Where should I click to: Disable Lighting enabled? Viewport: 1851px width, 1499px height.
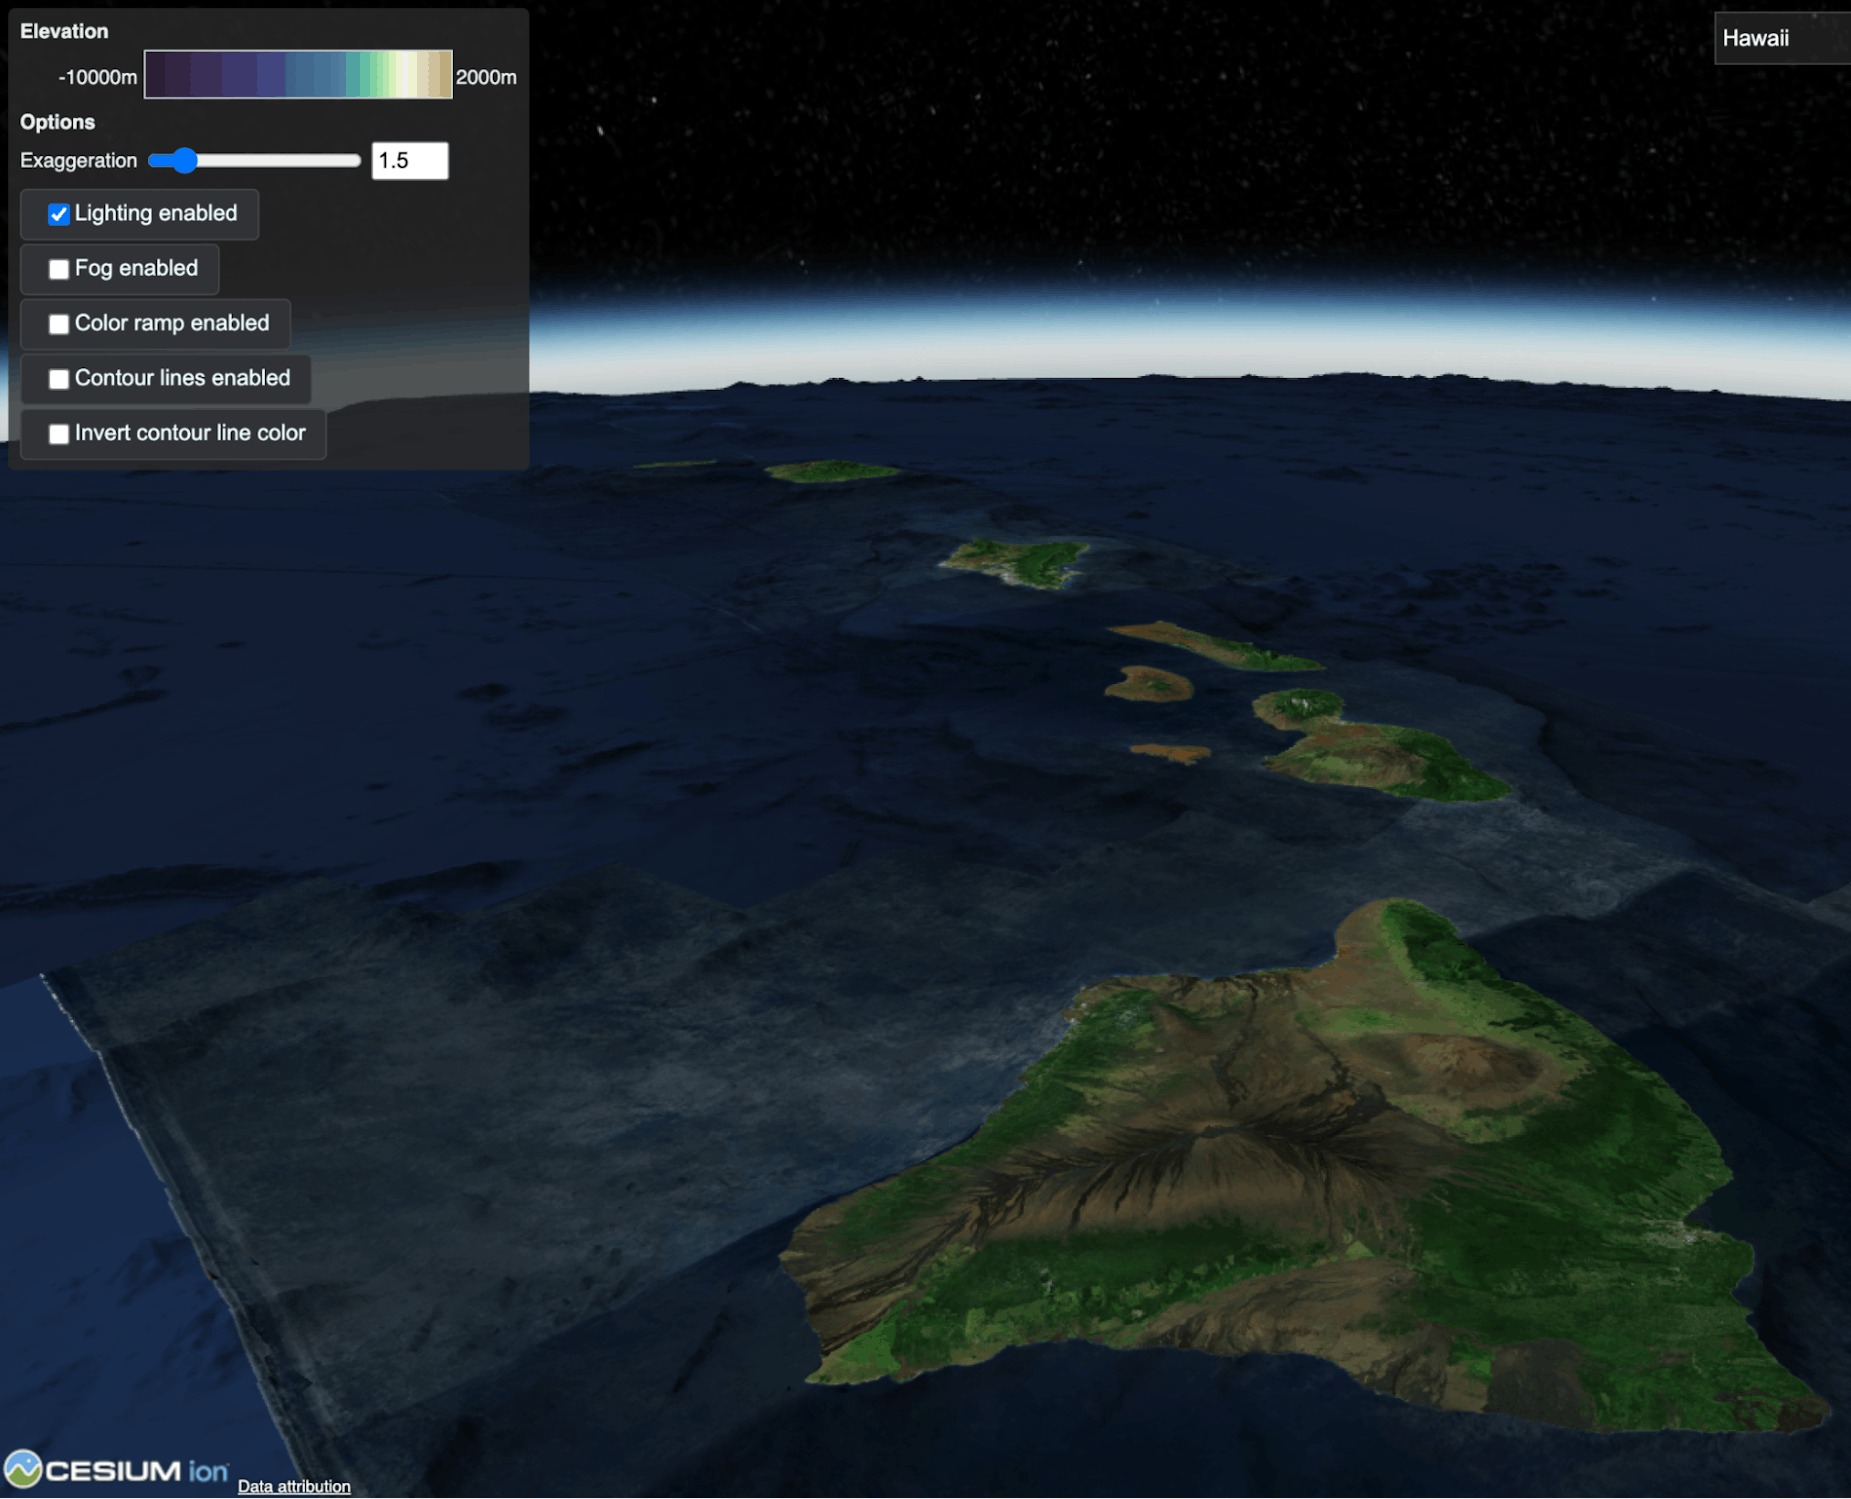coord(59,213)
